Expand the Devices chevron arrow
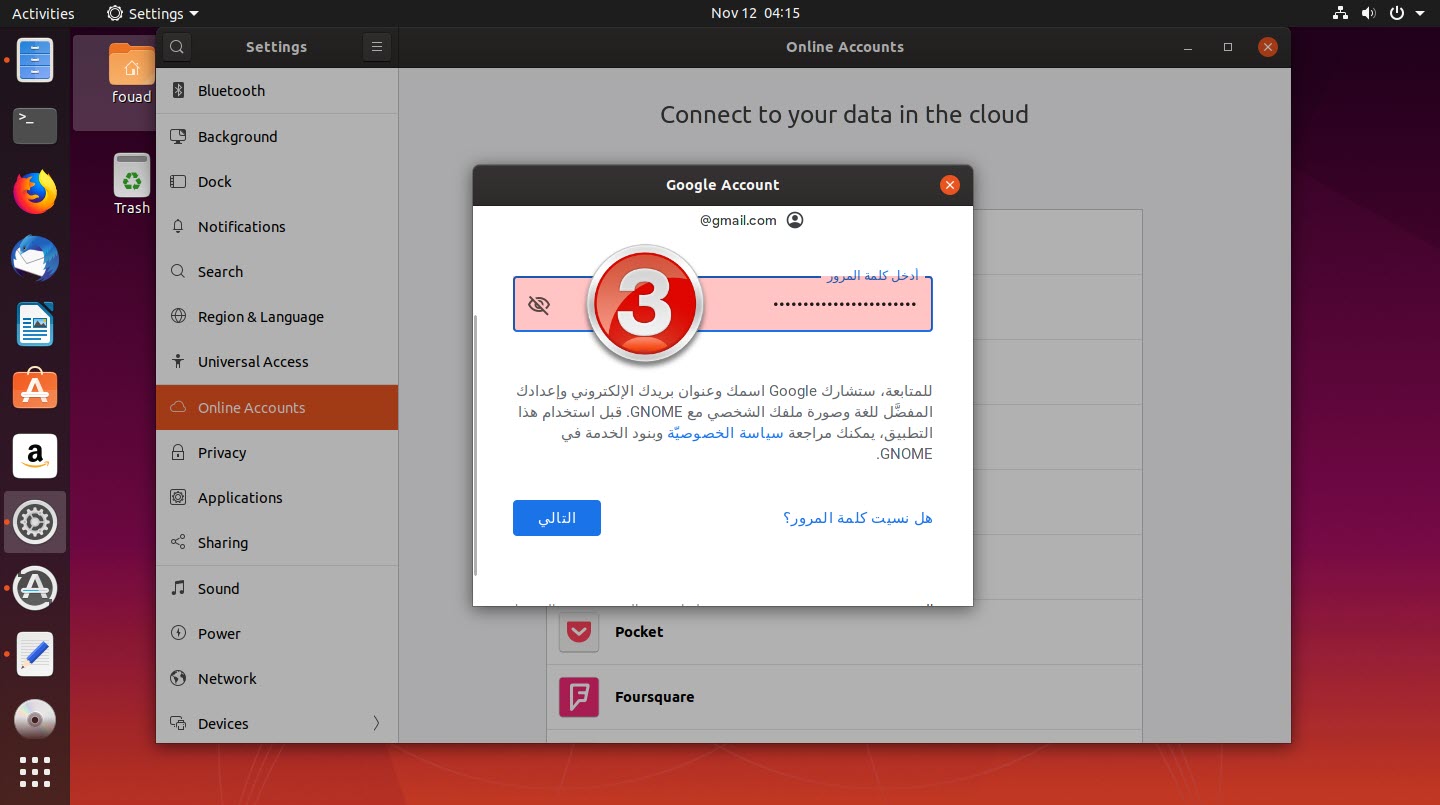 [x=376, y=723]
